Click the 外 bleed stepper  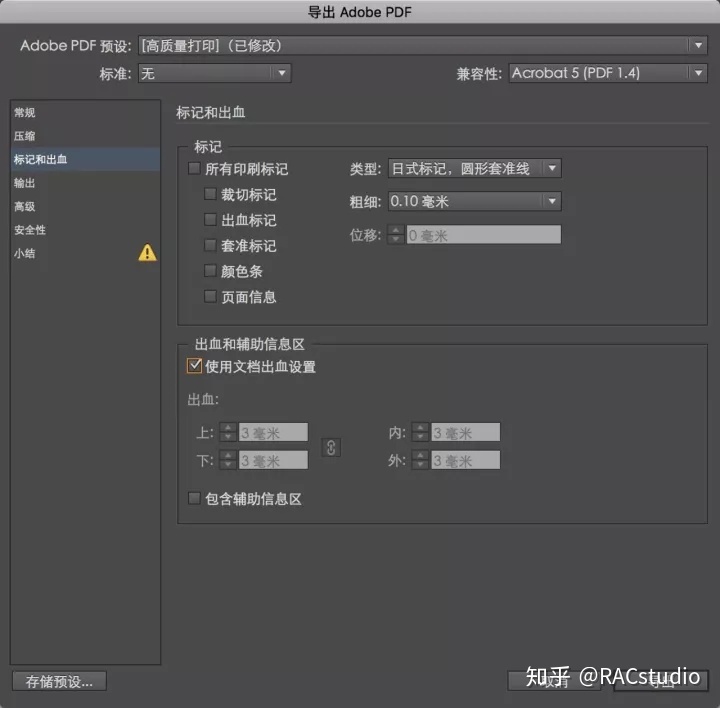[x=420, y=460]
